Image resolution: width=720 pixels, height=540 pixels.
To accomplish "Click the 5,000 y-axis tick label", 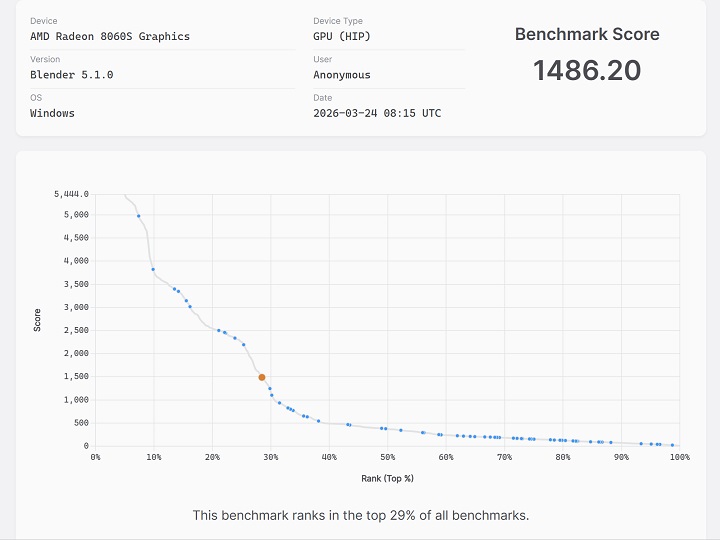I will [74, 215].
